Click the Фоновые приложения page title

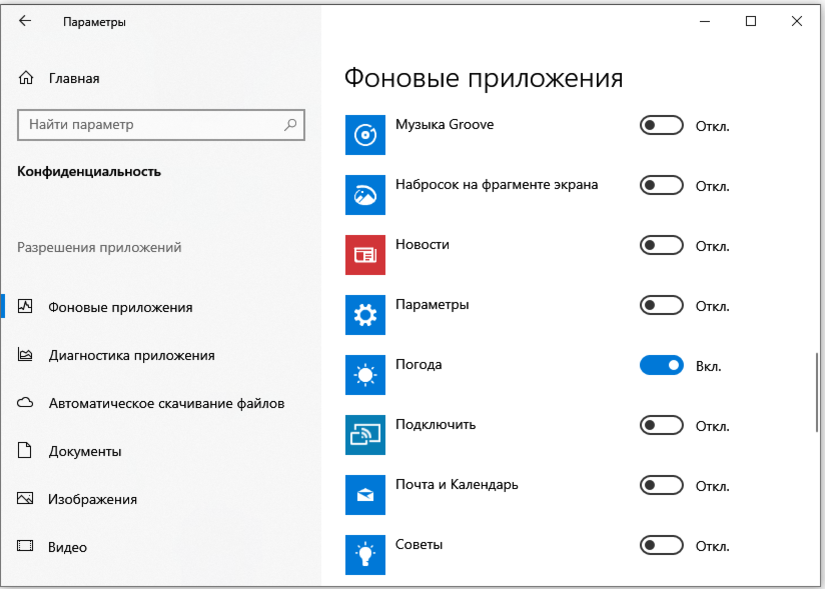point(484,78)
